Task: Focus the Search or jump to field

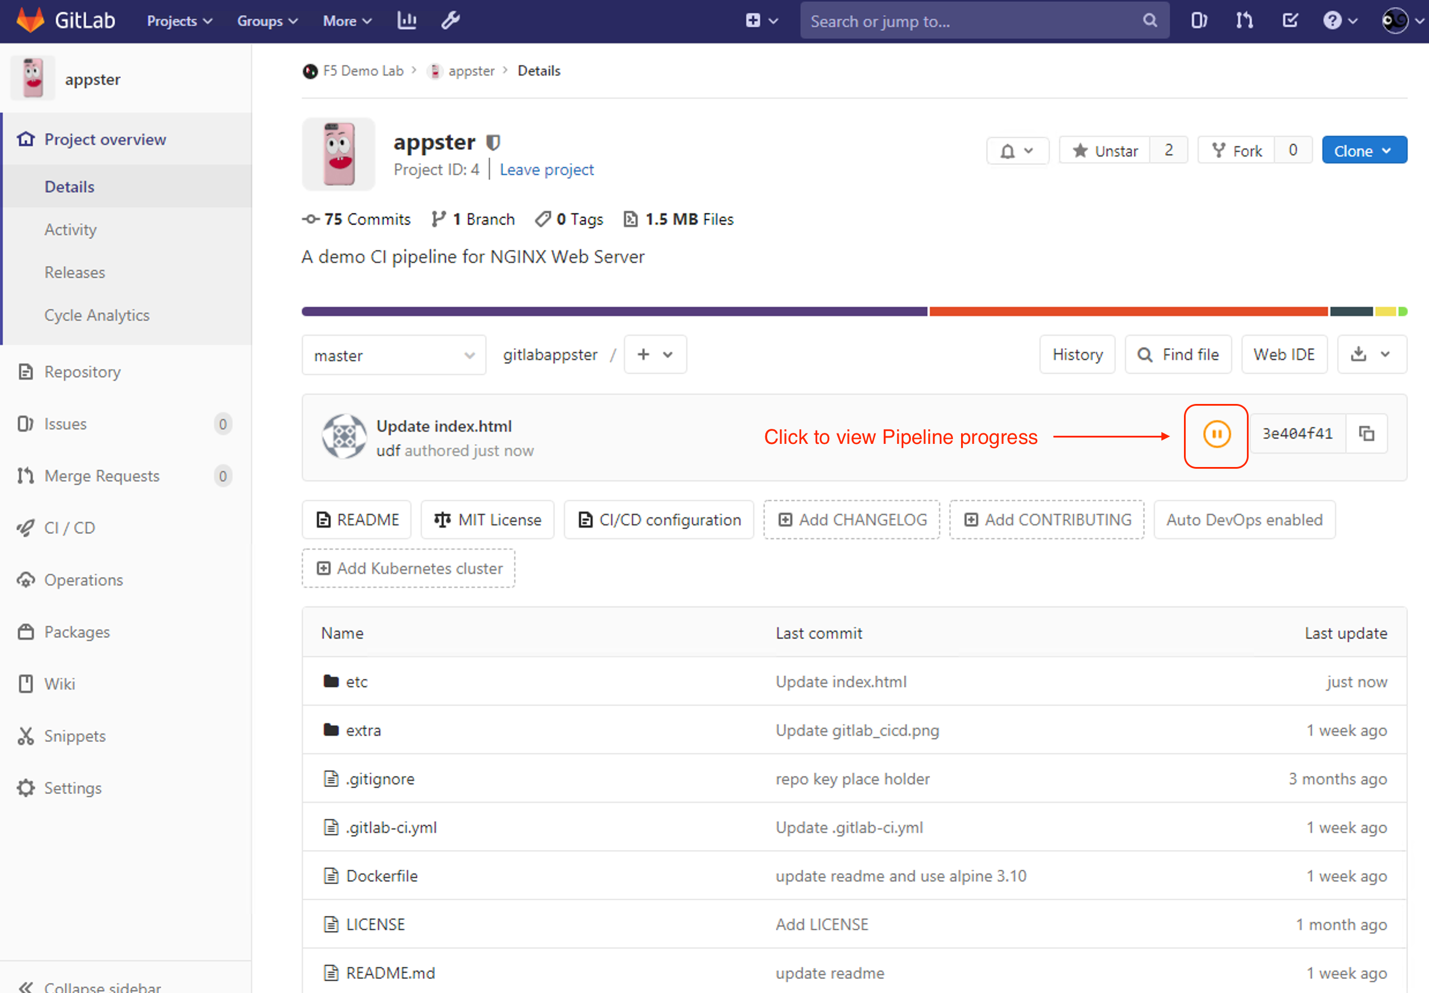Action: pos(985,20)
